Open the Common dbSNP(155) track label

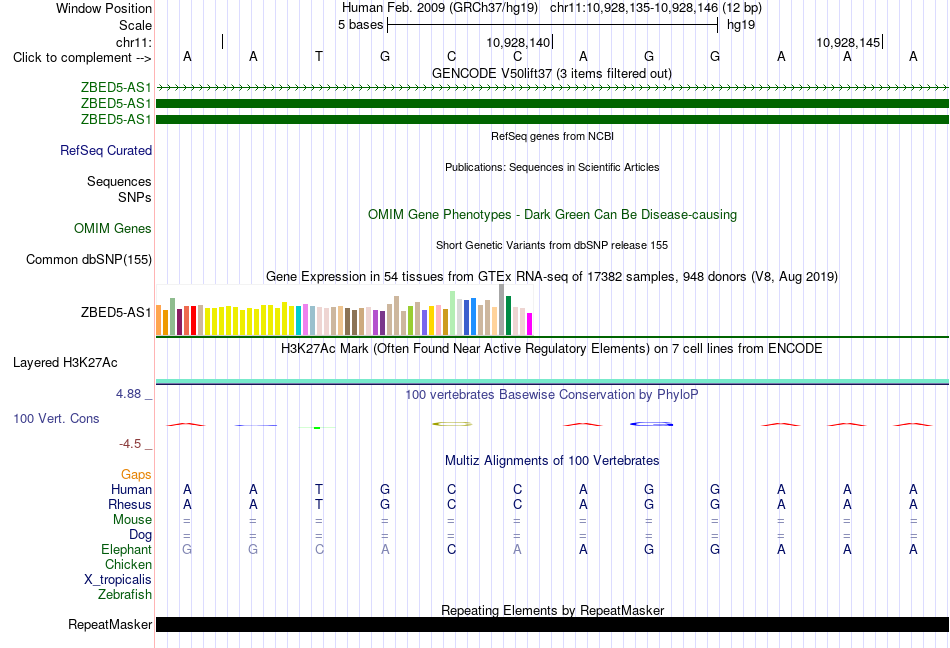tap(88, 259)
